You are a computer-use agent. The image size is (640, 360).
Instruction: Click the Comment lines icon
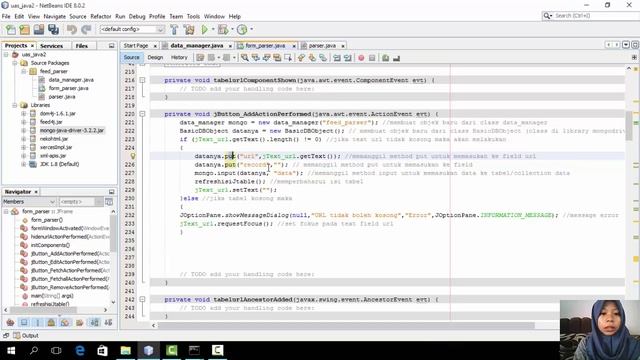click(385, 58)
